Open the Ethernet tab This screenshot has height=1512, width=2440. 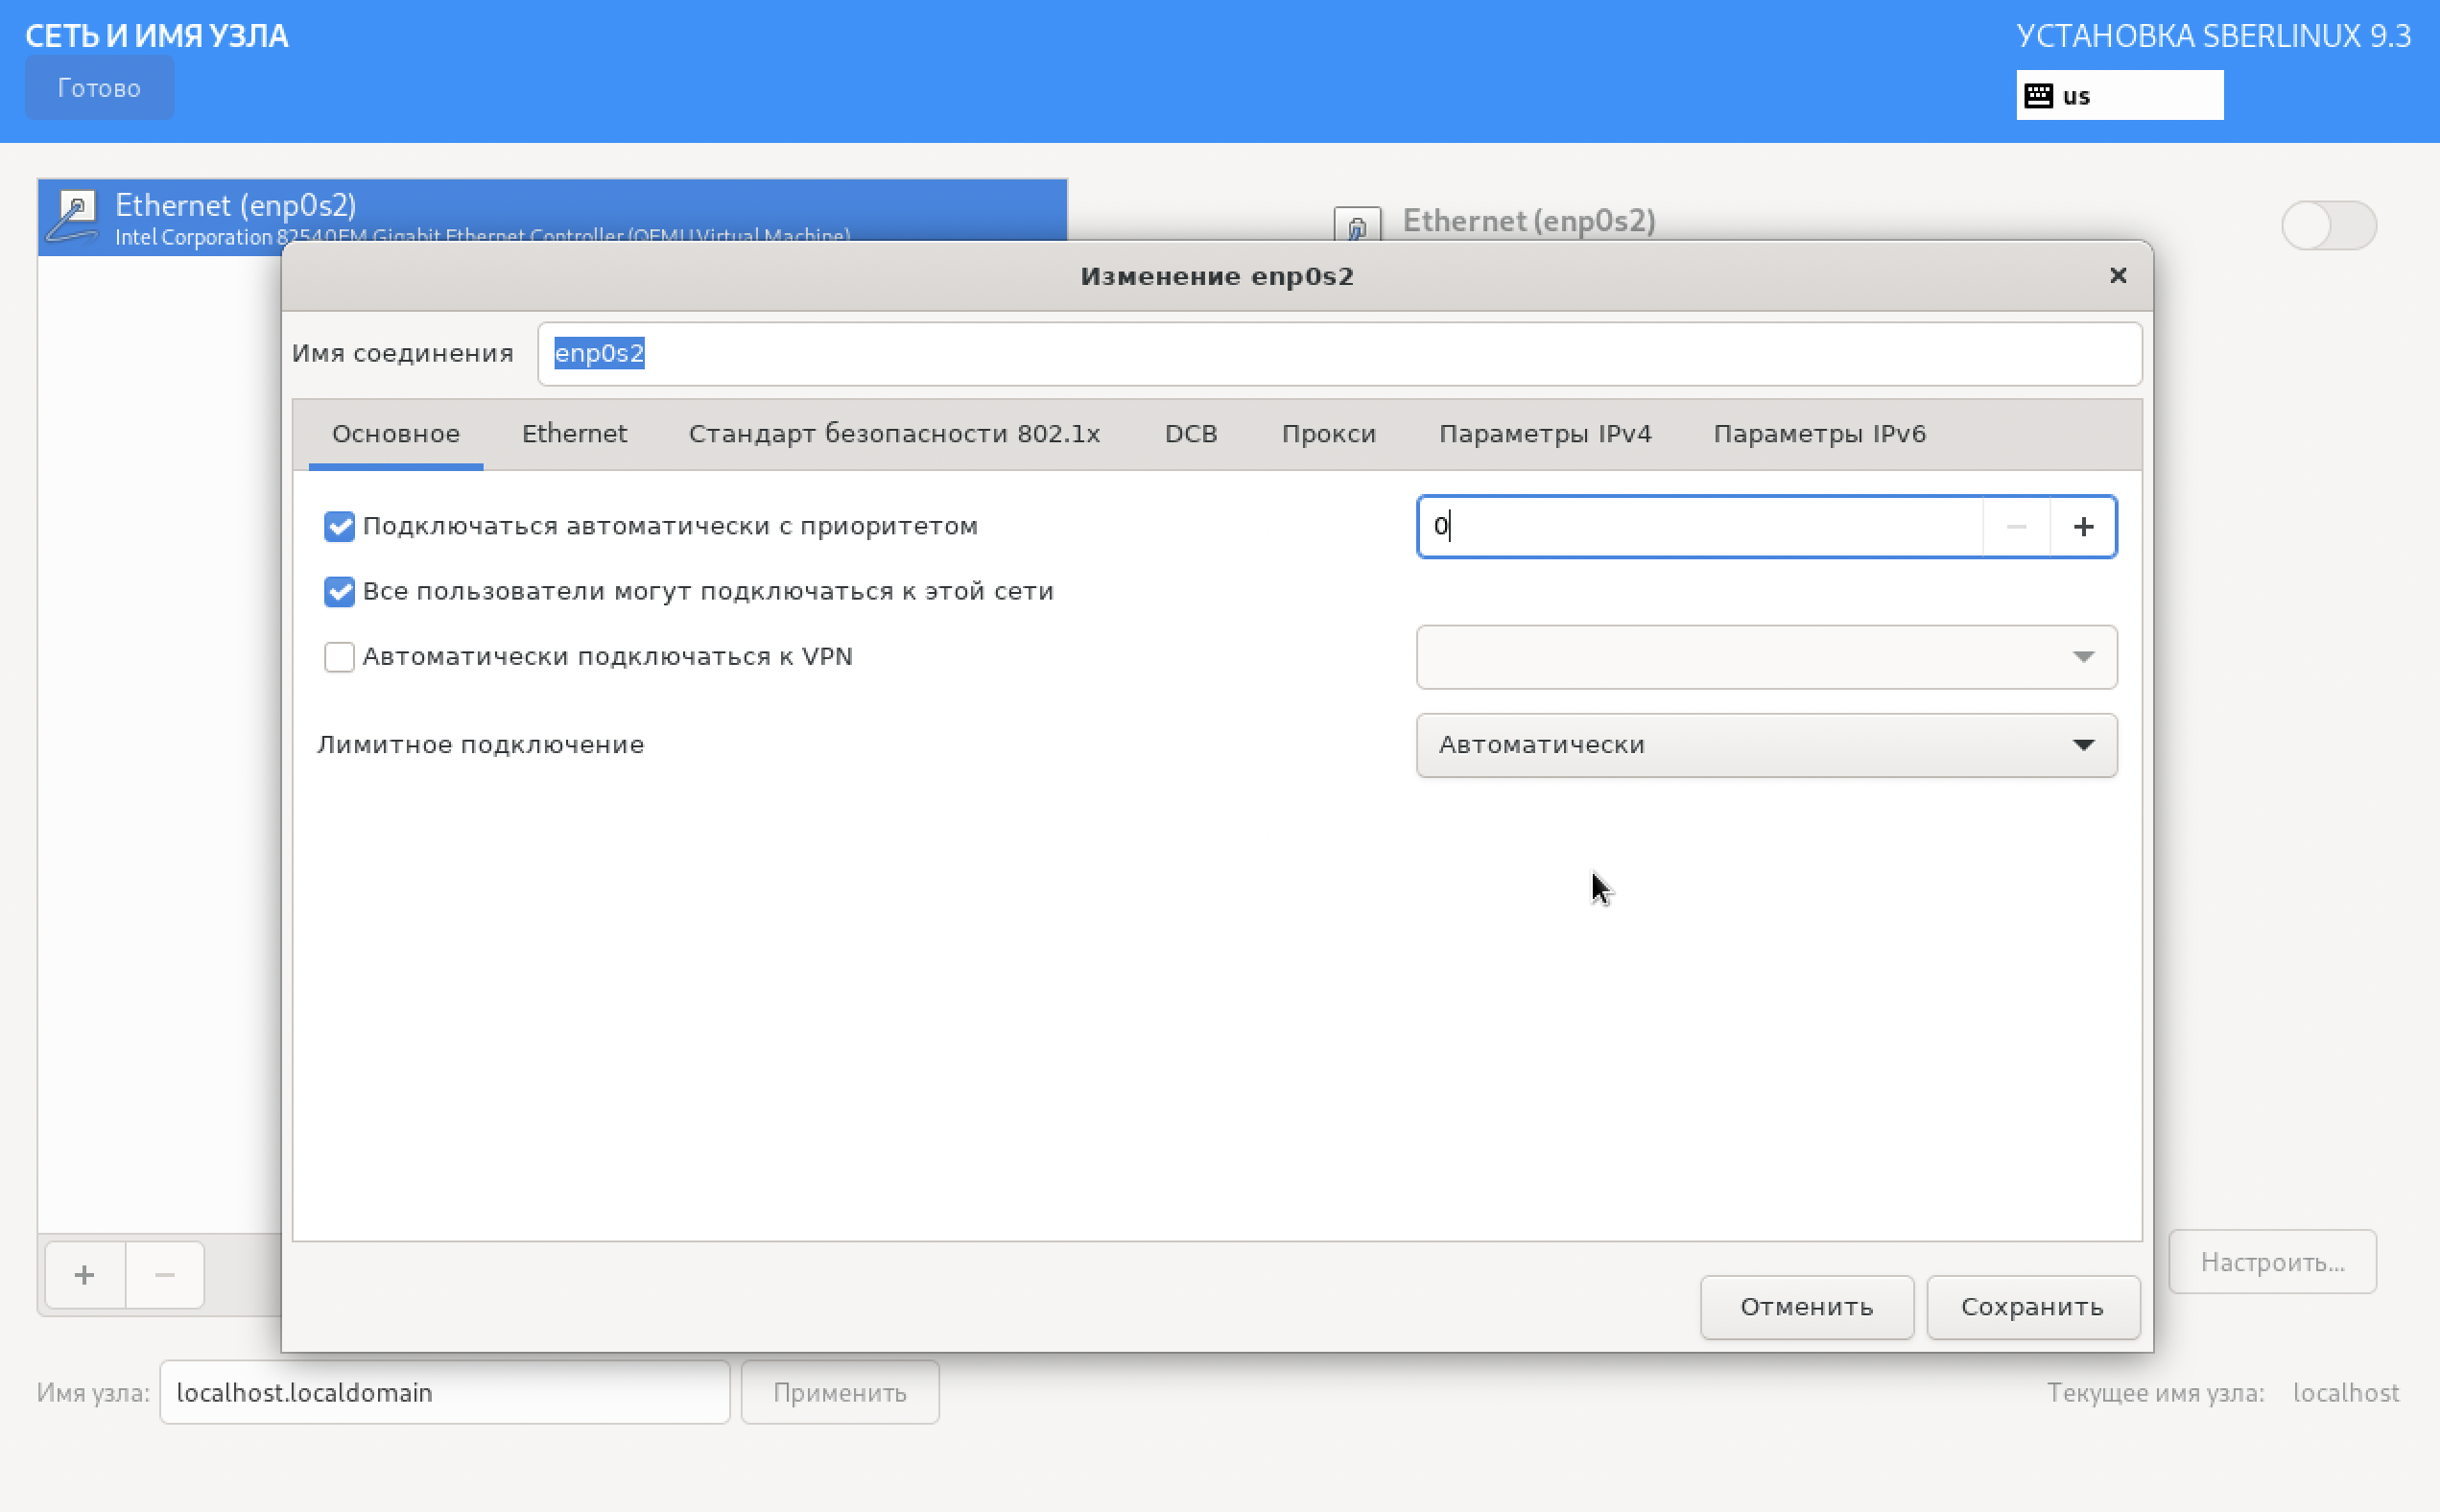point(574,434)
